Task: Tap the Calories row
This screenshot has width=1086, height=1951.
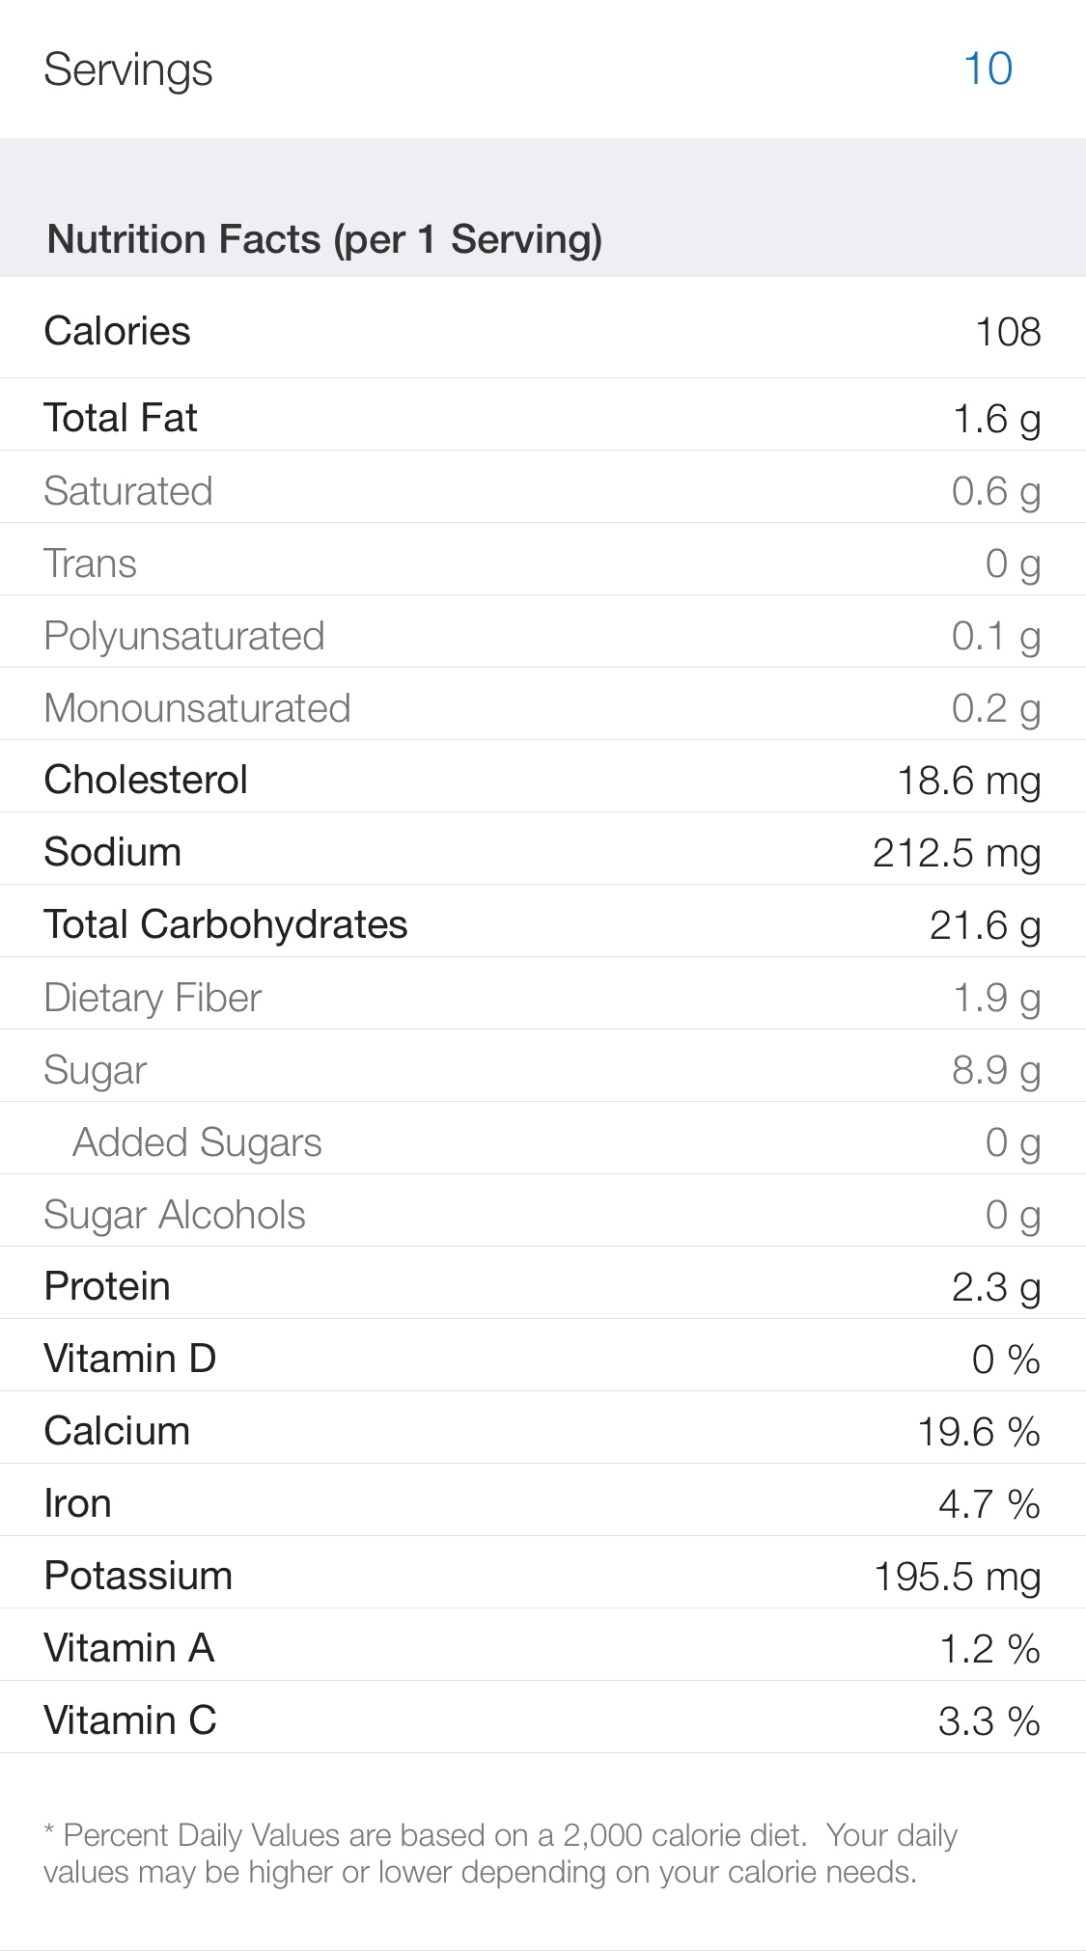Action: 543,331
